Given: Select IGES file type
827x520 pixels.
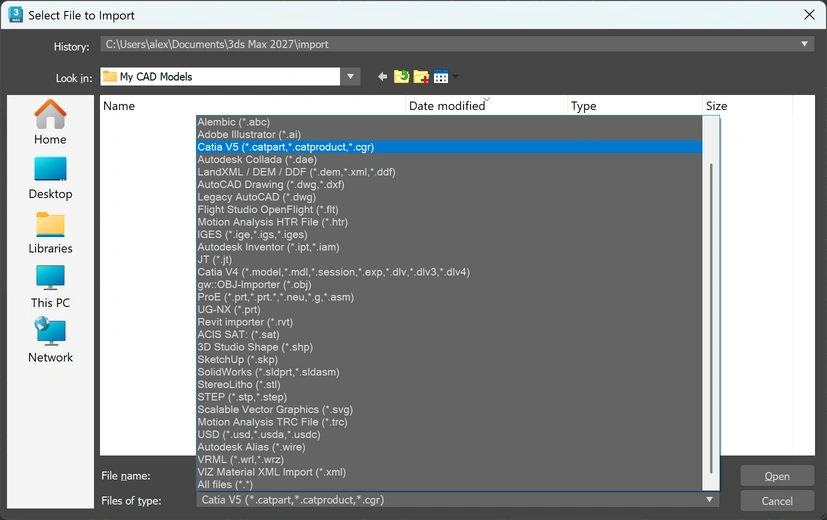Looking at the screenshot, I should pyautogui.click(x=449, y=234).
